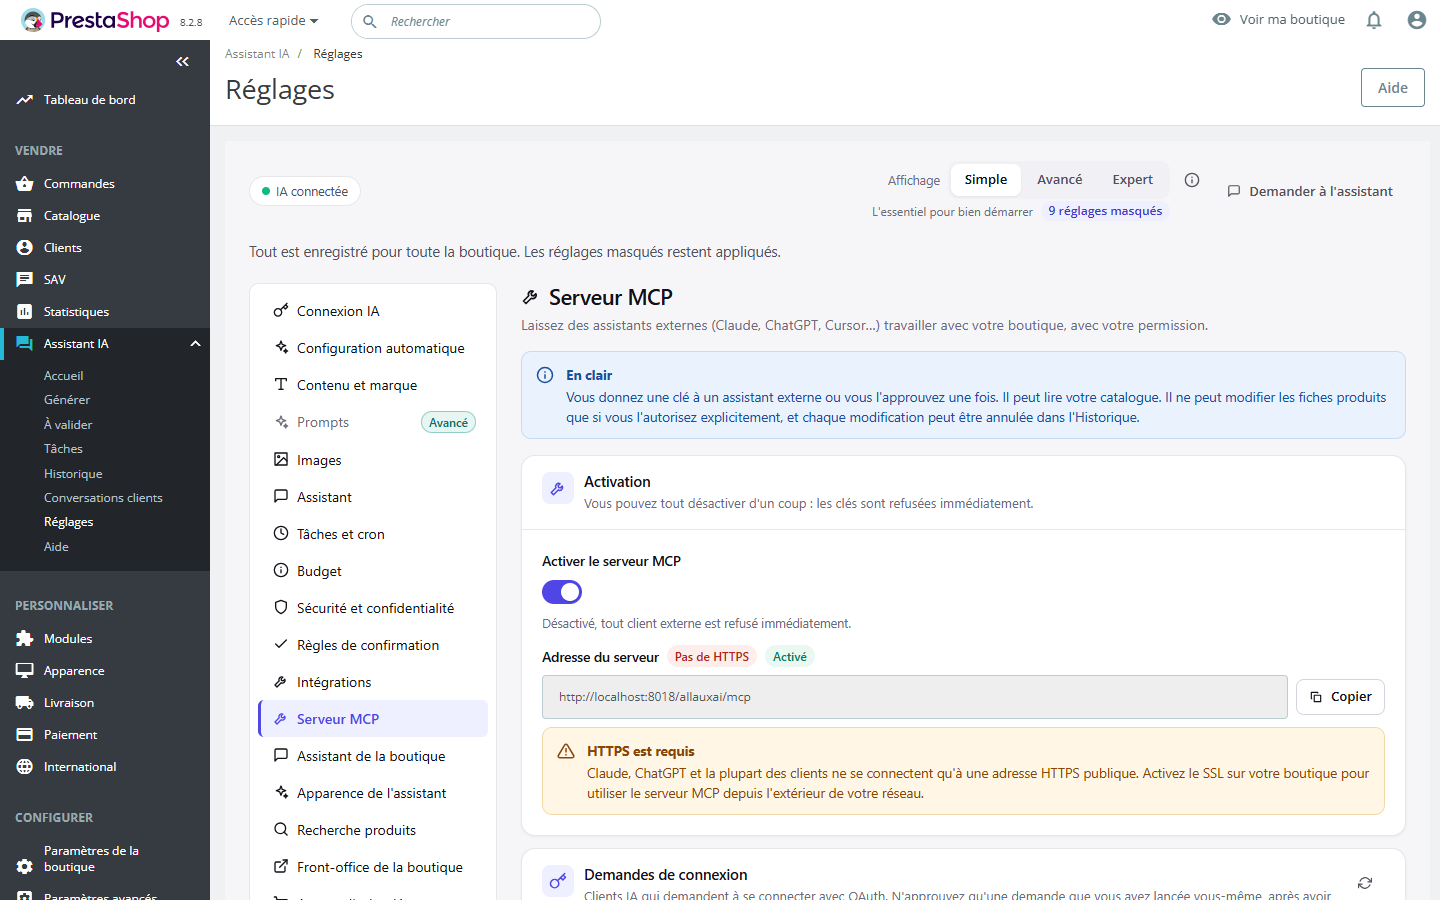The width and height of the screenshot is (1440, 900).
Task: Click the Apparence monitor icon
Action: click(25, 671)
